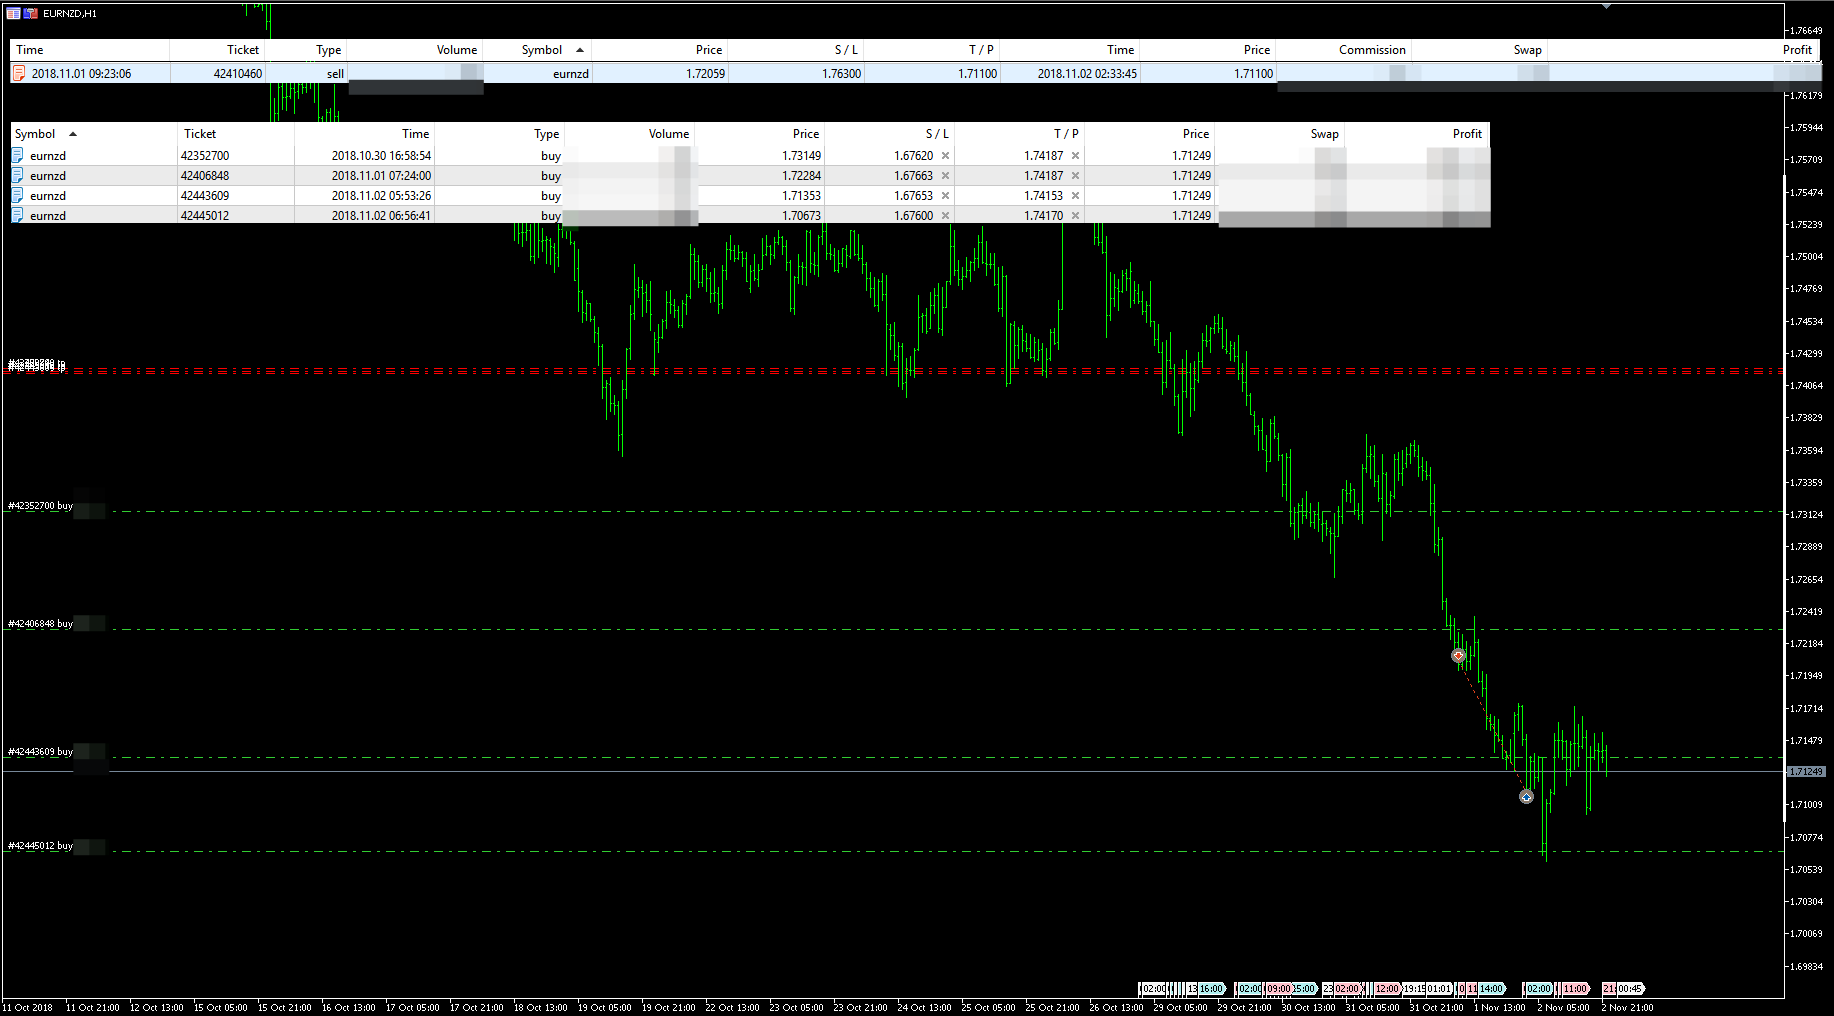The height and width of the screenshot is (1016, 1834).
Task: Clear stop loss 1.67600 on order 42445012
Action: click(945, 215)
